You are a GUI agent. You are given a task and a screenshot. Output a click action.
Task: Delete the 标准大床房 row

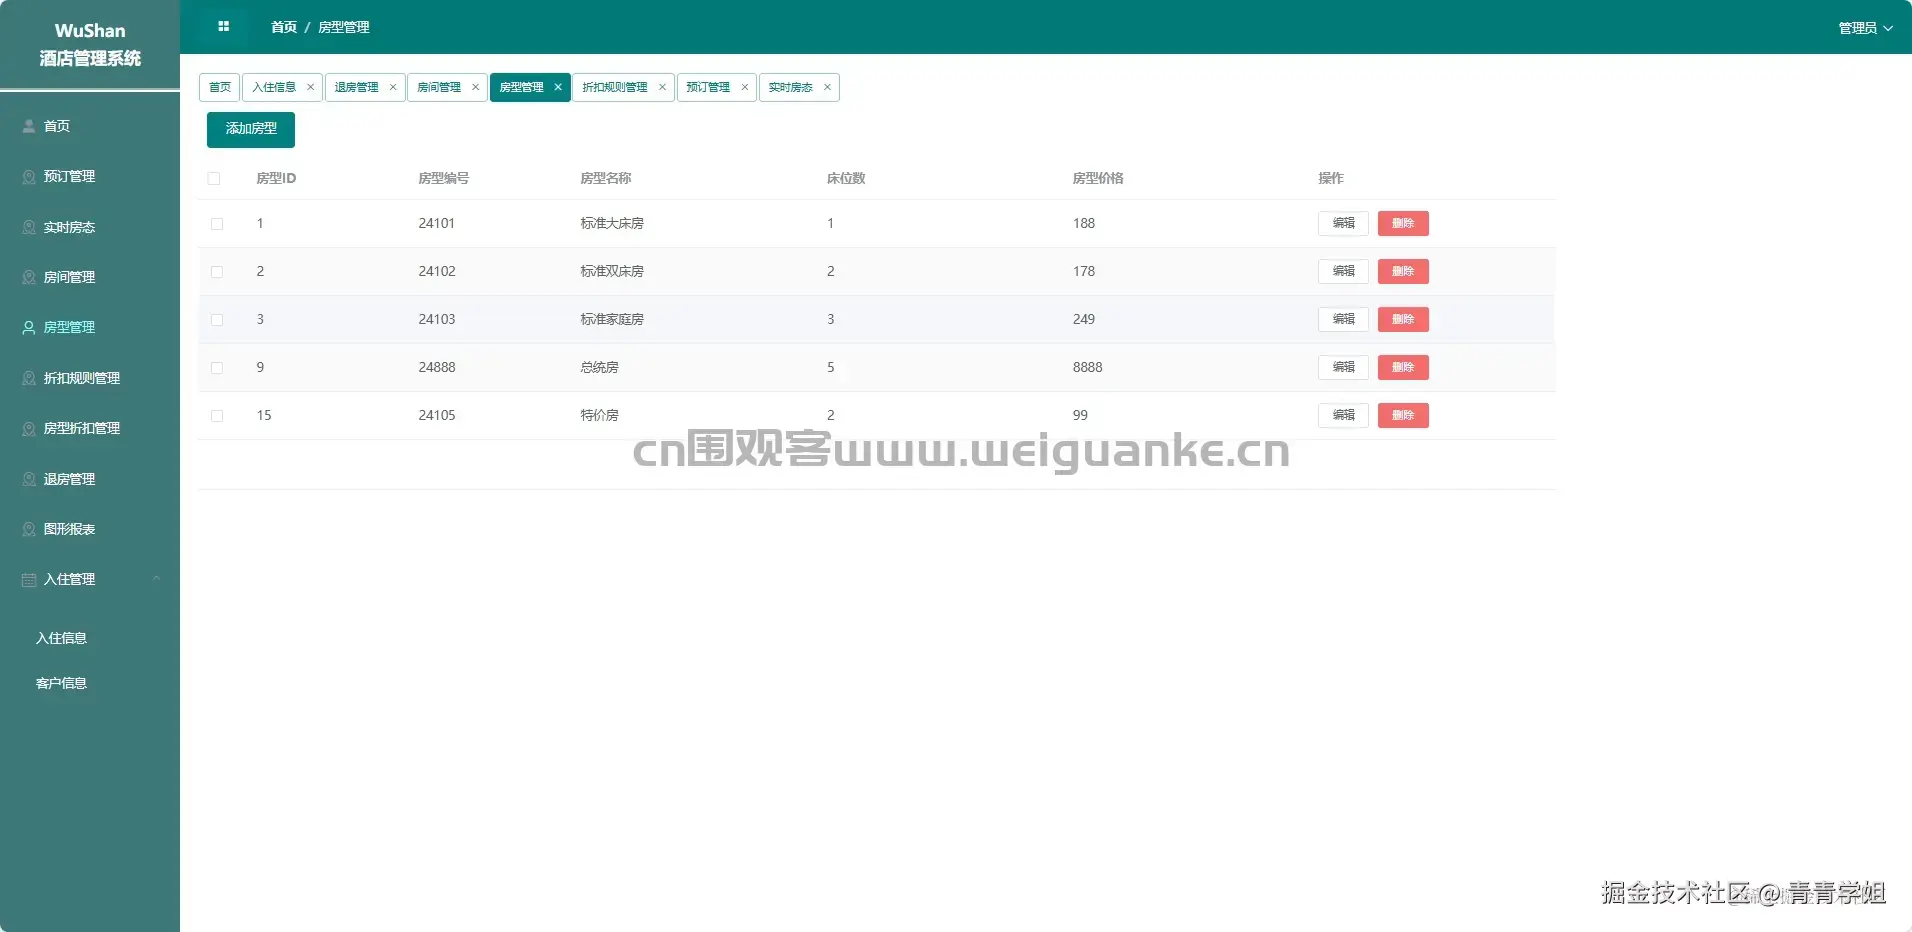point(1403,223)
